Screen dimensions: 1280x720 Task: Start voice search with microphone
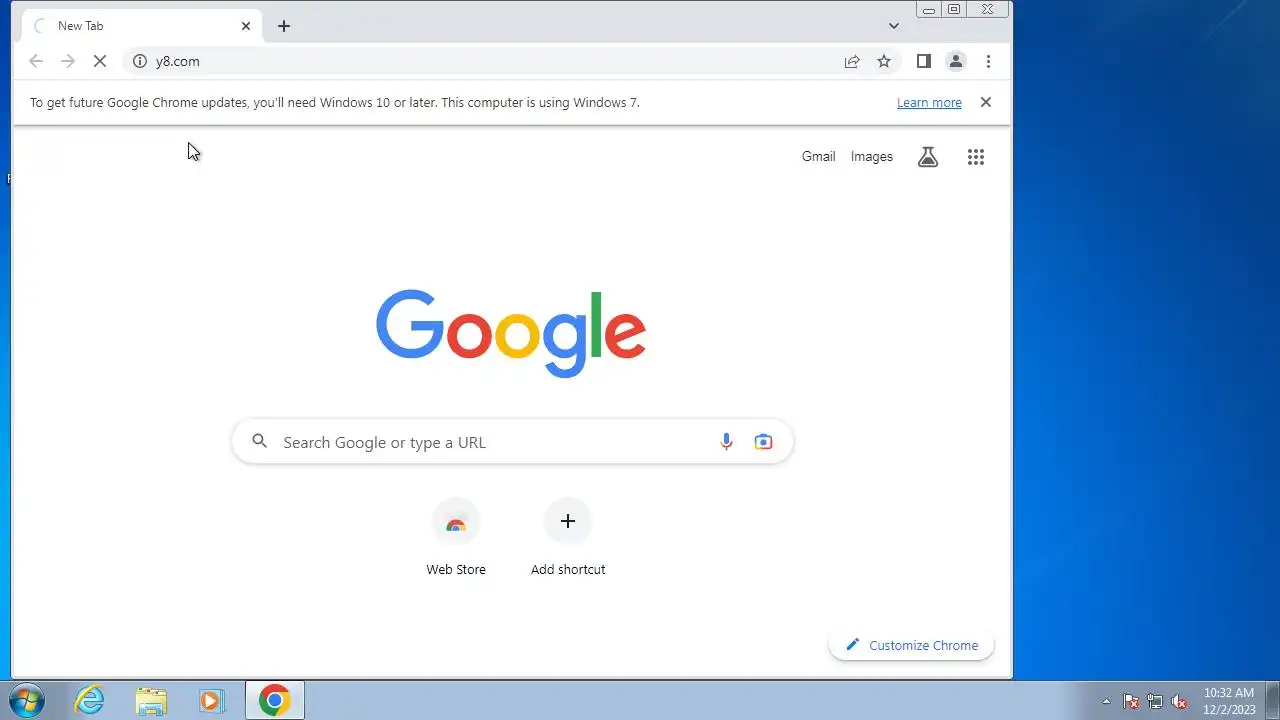[727, 442]
